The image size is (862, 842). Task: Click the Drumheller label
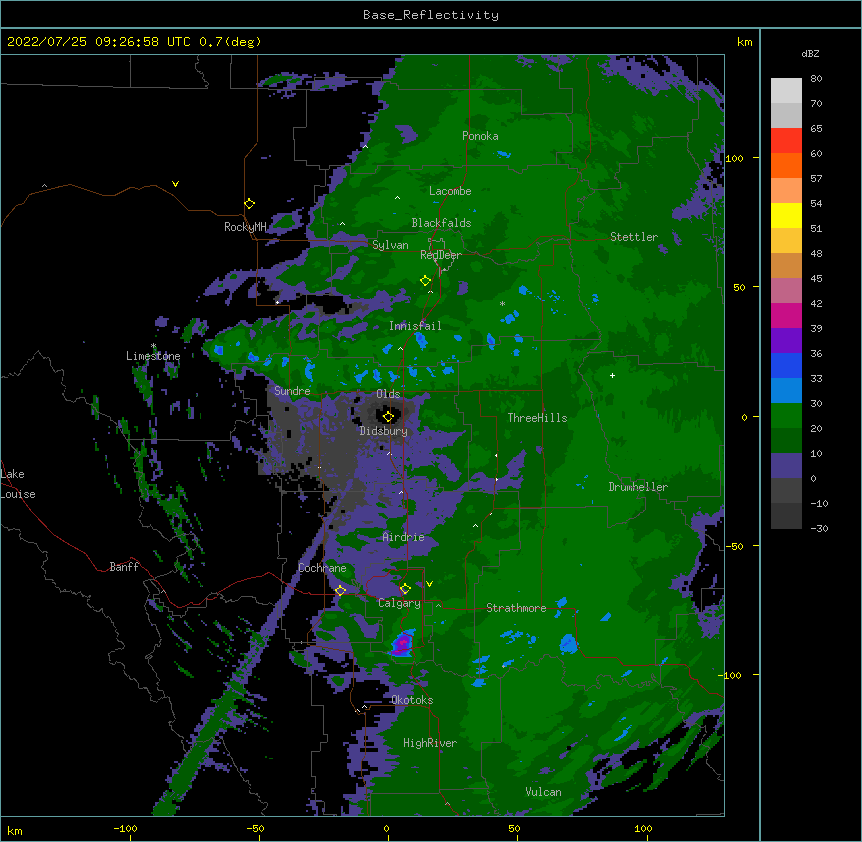click(x=638, y=487)
